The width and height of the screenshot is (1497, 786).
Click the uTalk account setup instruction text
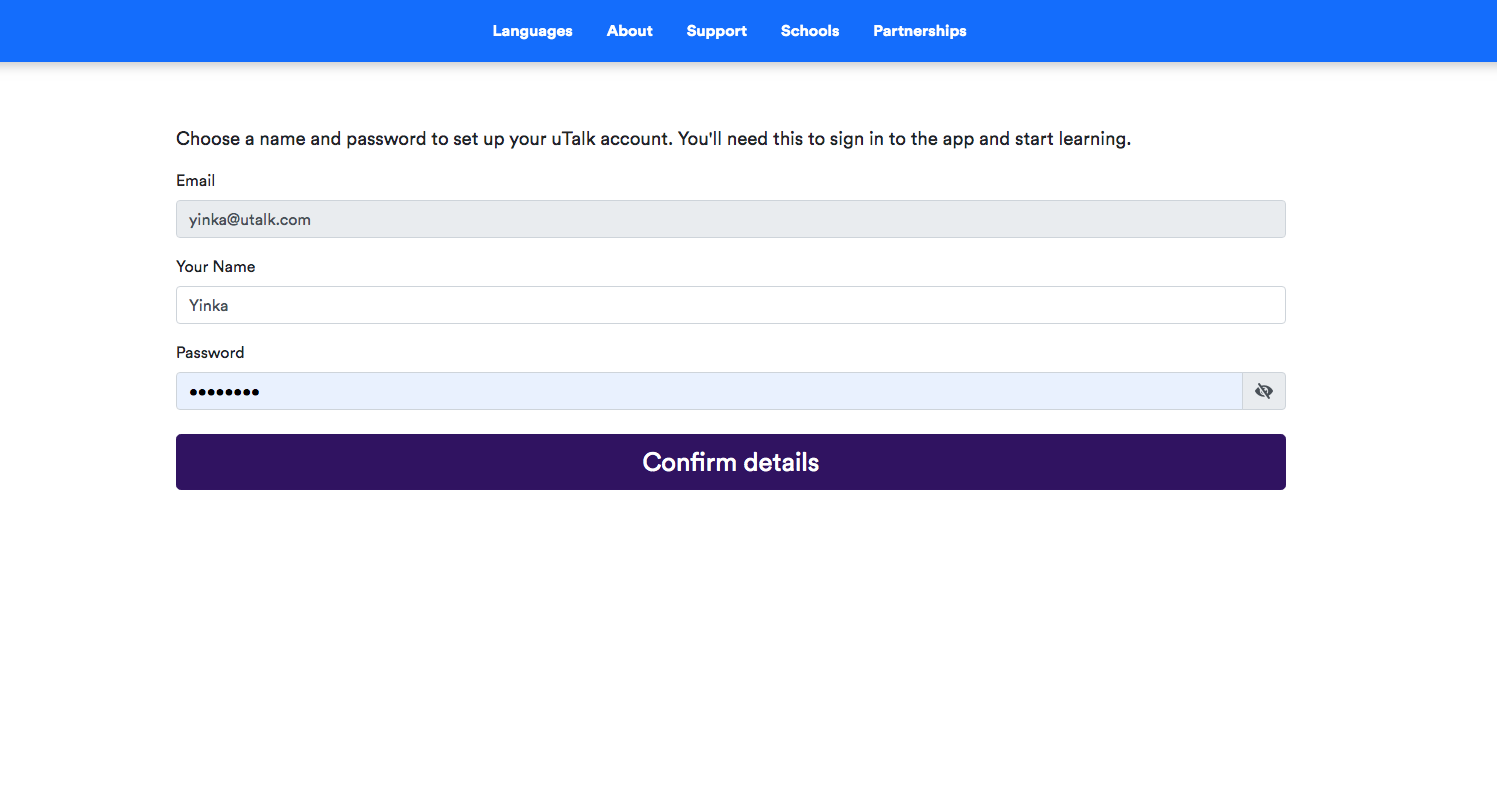pos(654,139)
